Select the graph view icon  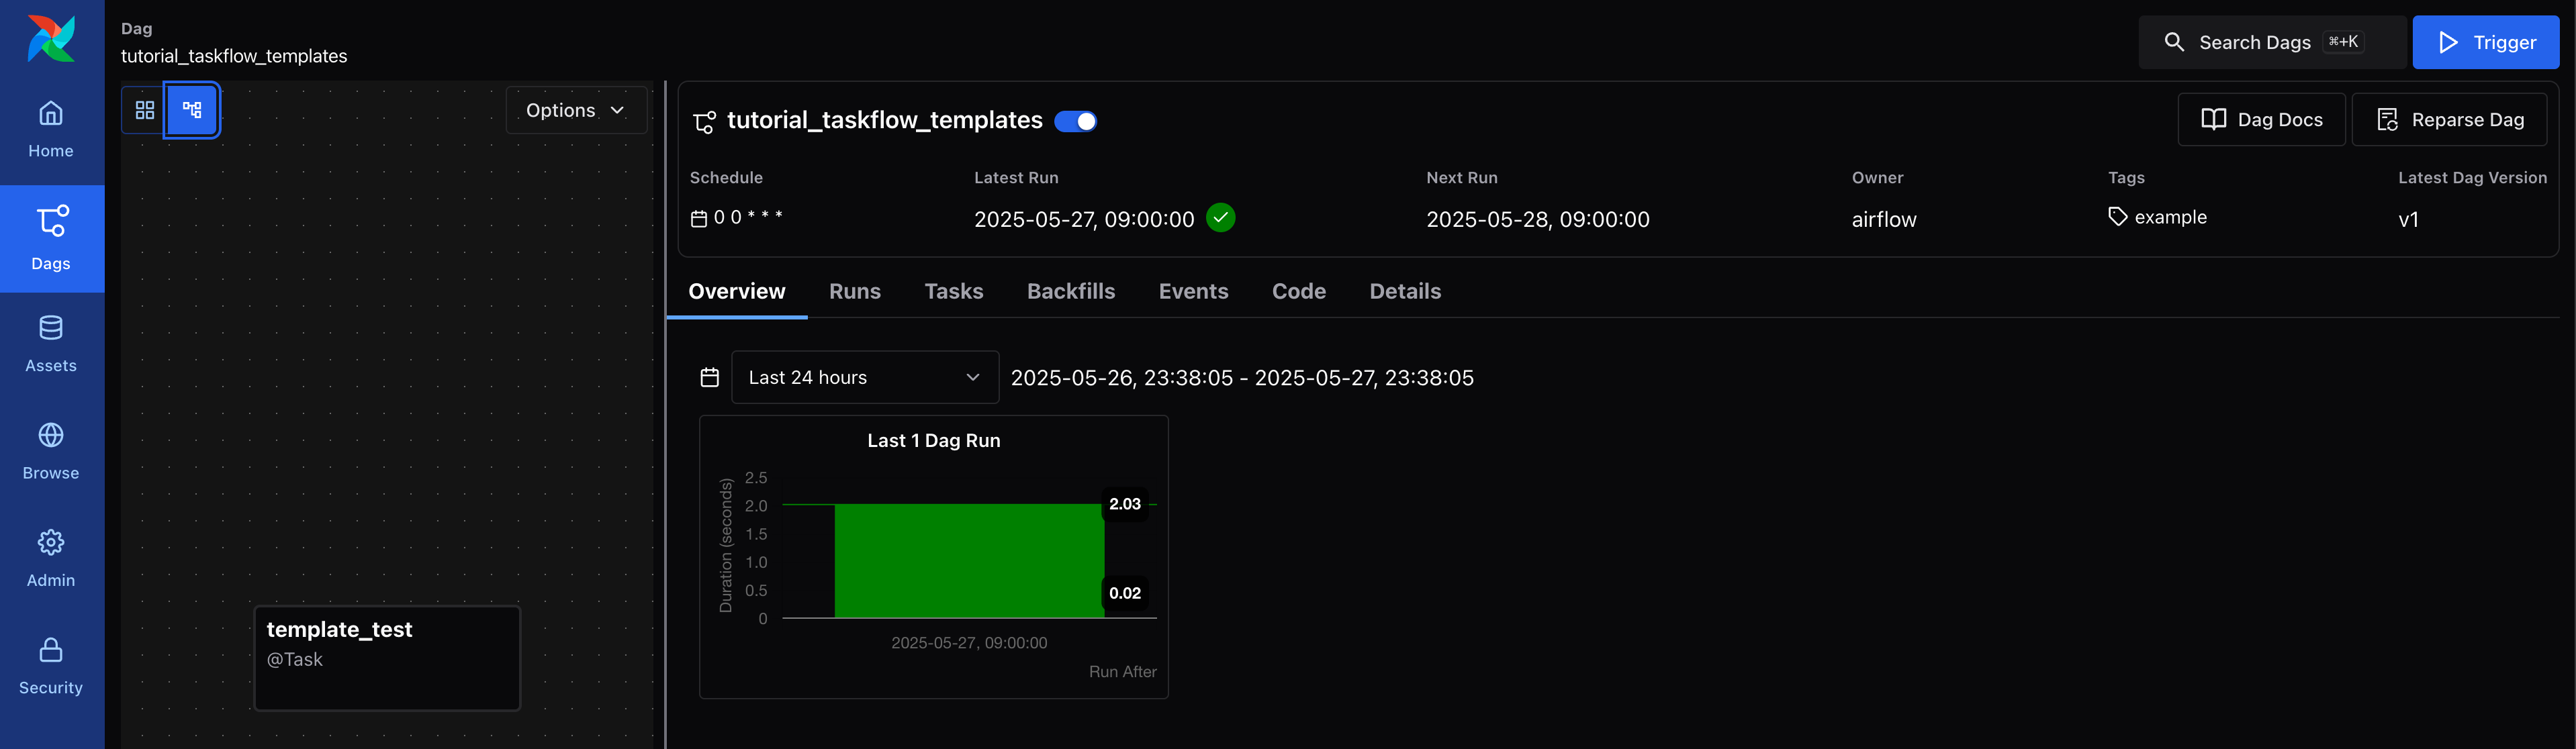pyautogui.click(x=192, y=110)
